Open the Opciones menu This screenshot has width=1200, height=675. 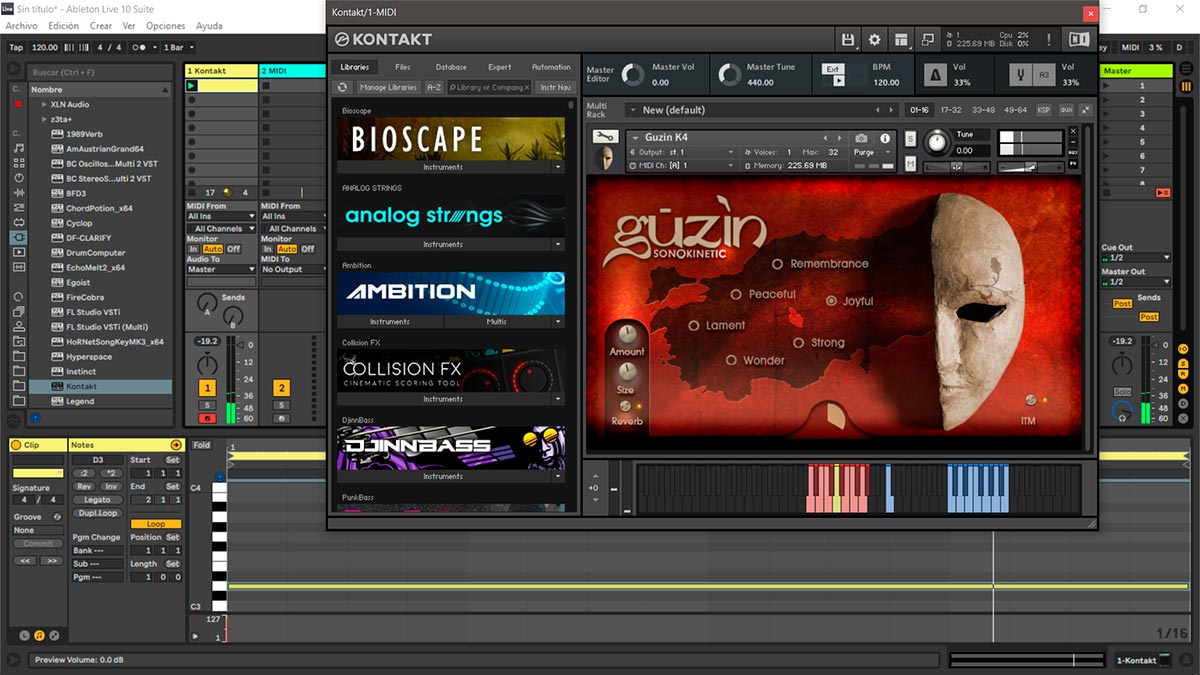(166, 26)
